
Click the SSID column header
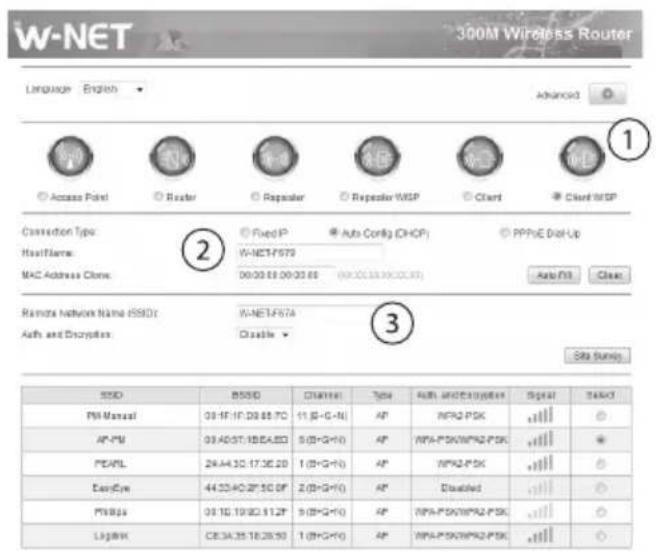pyautogui.click(x=111, y=395)
